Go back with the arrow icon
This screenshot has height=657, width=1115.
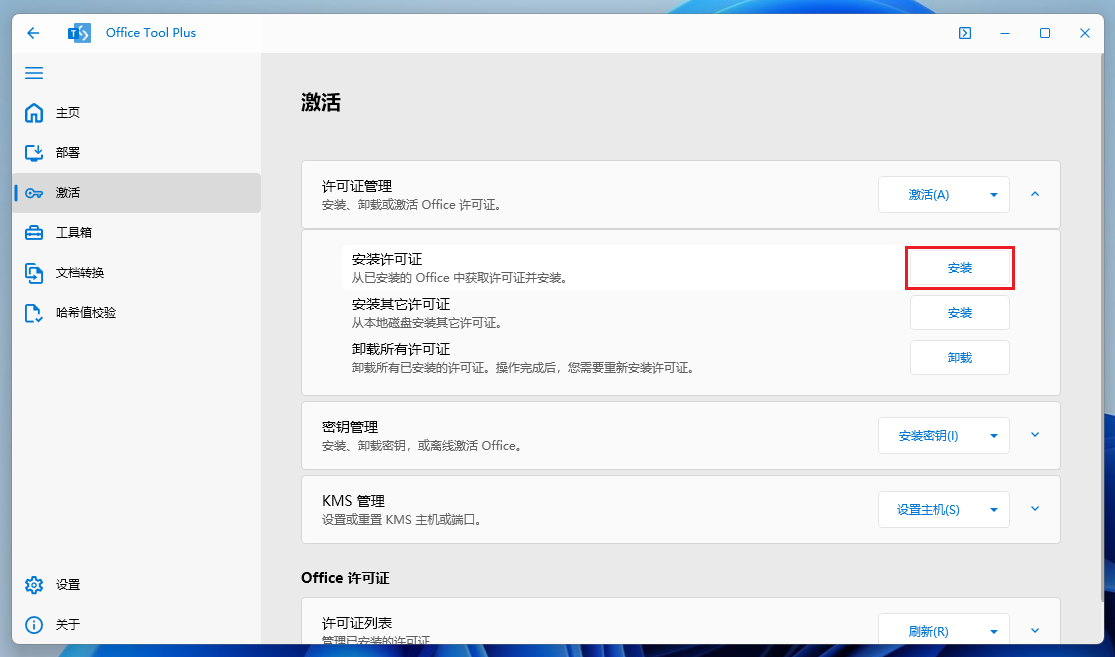[x=33, y=33]
